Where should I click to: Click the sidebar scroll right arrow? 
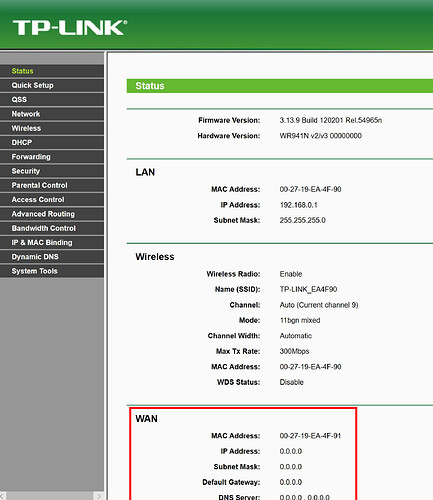coord(99,496)
